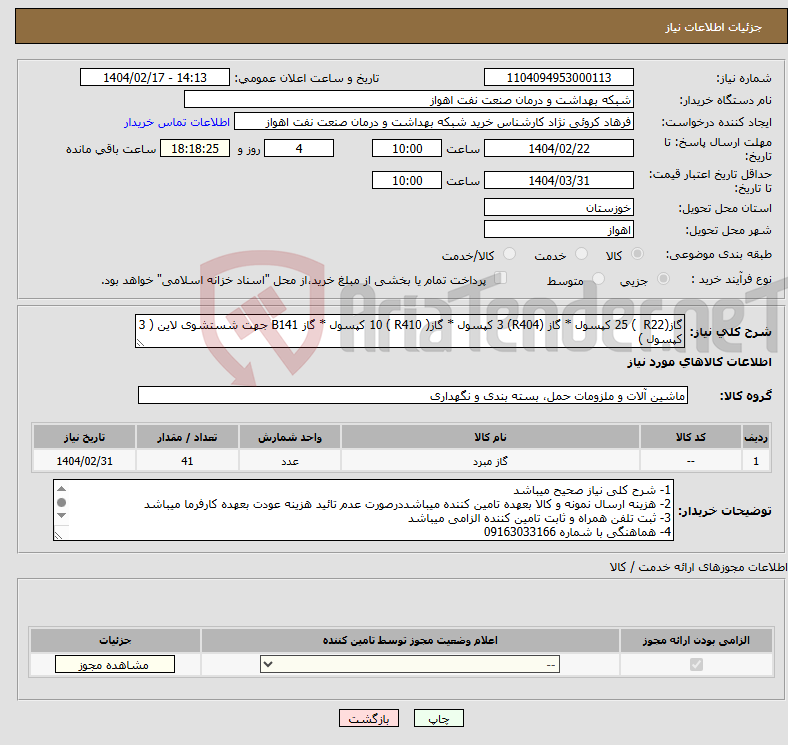Open buyer contact information link
Image resolution: width=788 pixels, height=745 pixels.
pyautogui.click(x=177, y=122)
